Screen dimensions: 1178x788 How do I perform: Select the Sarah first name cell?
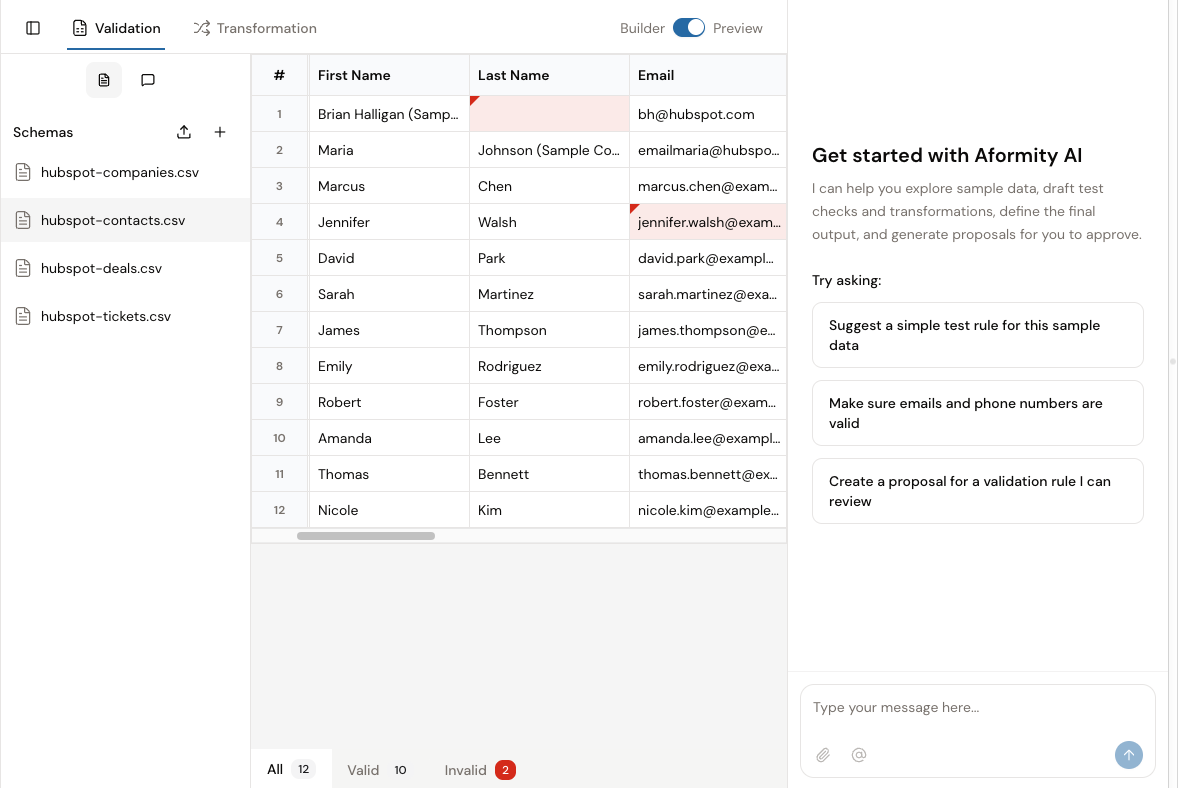pyautogui.click(x=388, y=294)
